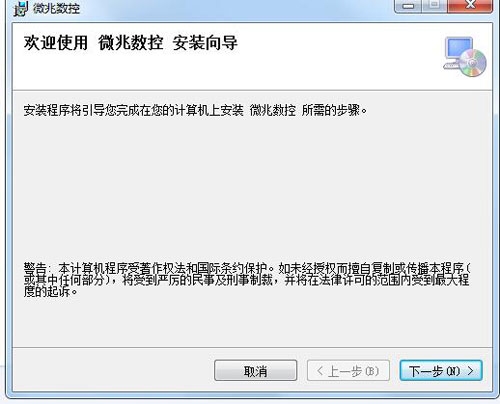Maximize the 微兆数控 installer window
The width and height of the screenshot is (500, 404).
434,6
